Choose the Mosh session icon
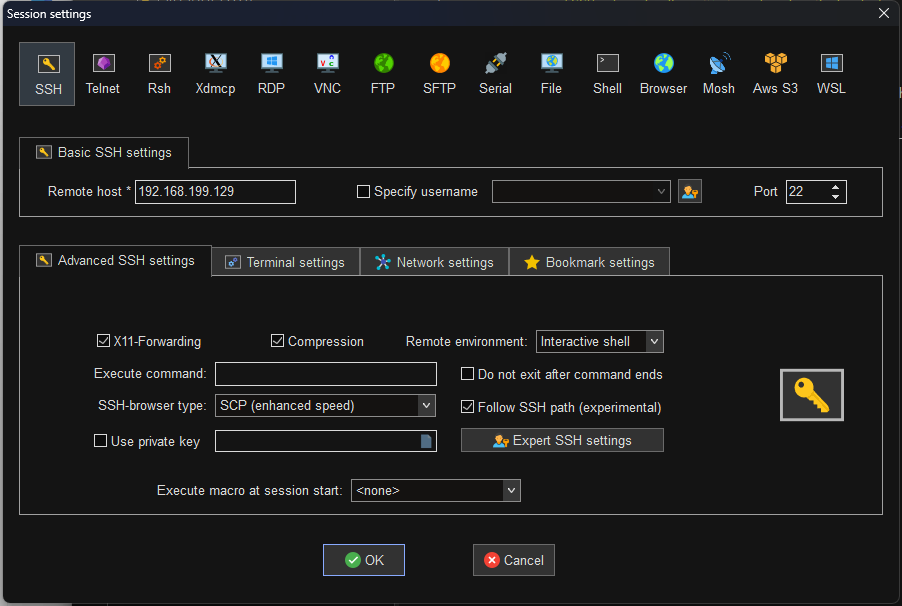The width and height of the screenshot is (902, 606). (x=718, y=74)
